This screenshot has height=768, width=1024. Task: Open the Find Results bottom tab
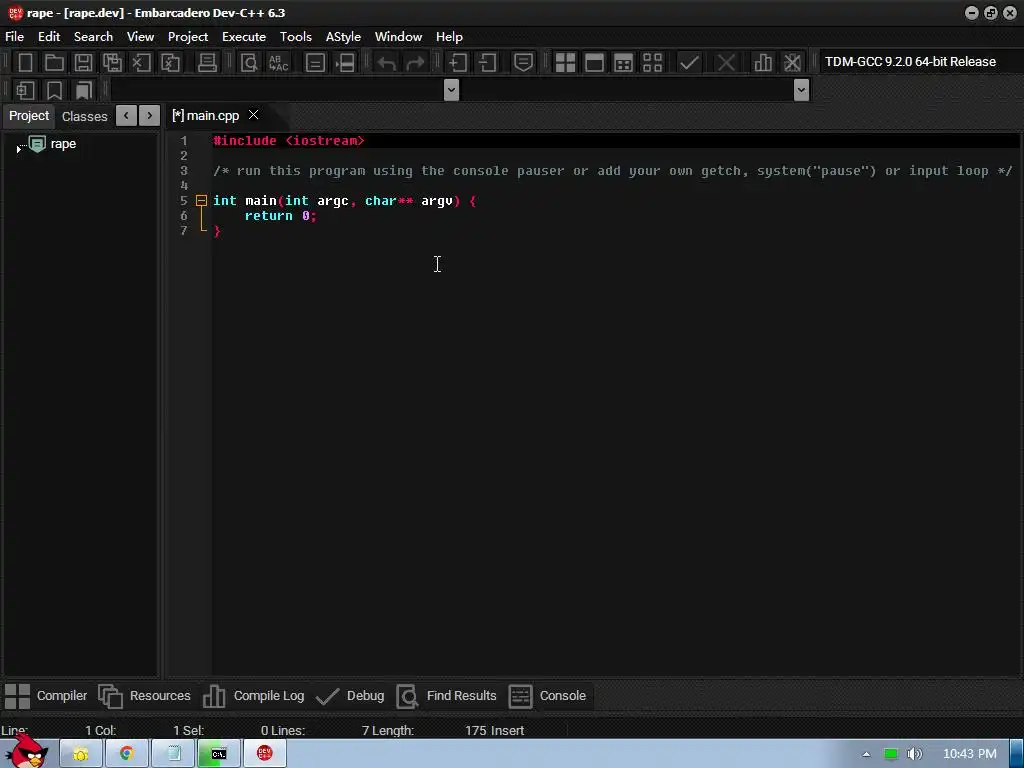pyautogui.click(x=447, y=696)
